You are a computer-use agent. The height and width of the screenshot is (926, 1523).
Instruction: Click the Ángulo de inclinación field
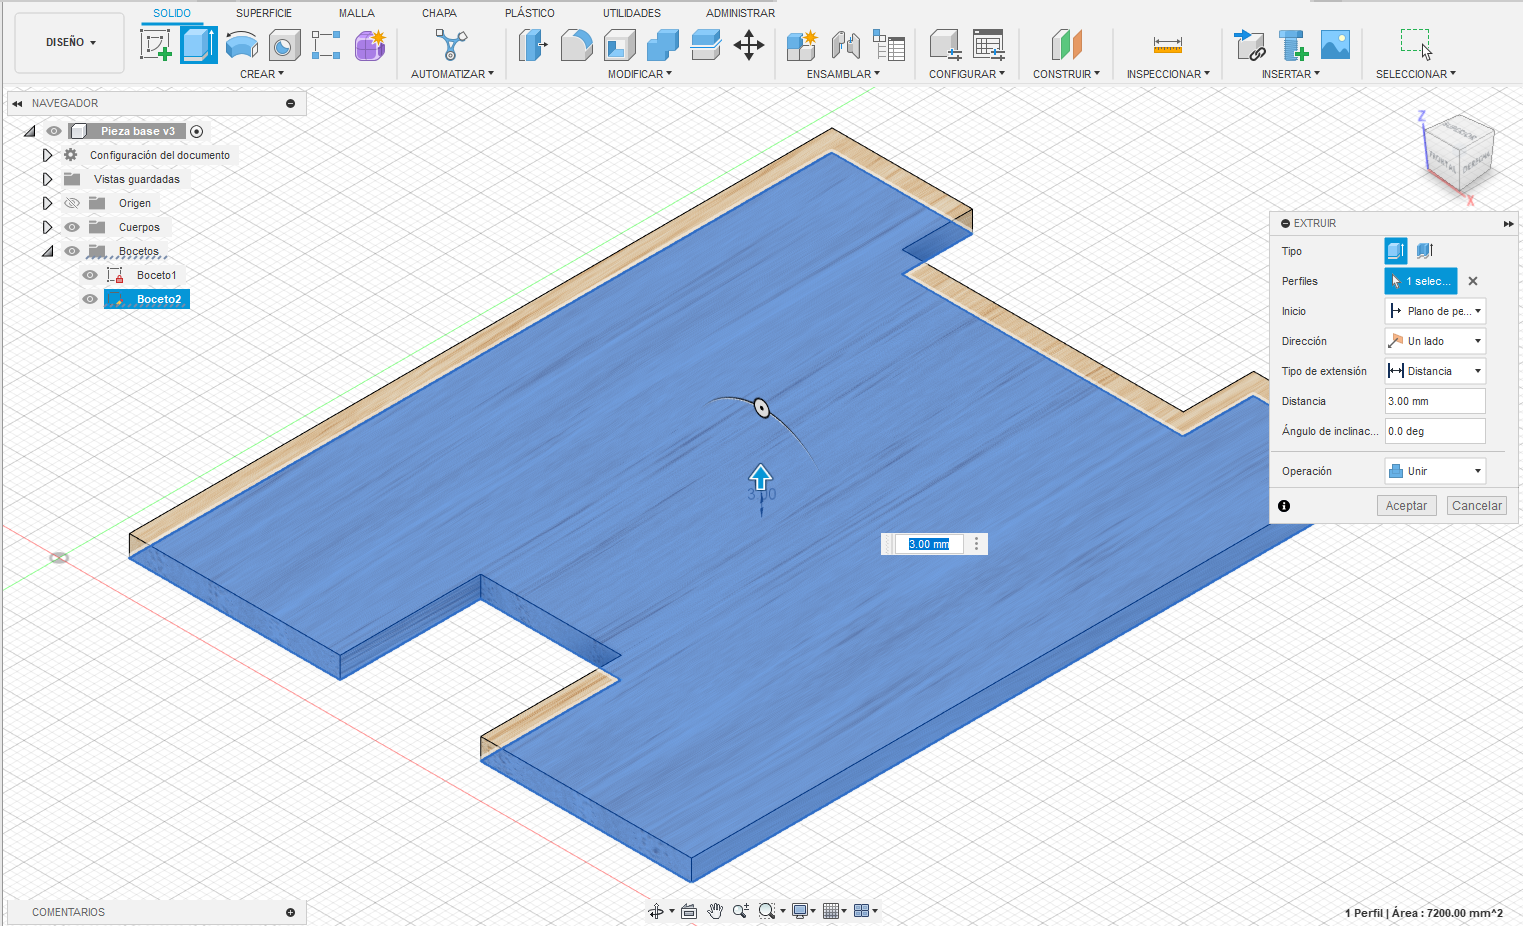tap(1435, 431)
